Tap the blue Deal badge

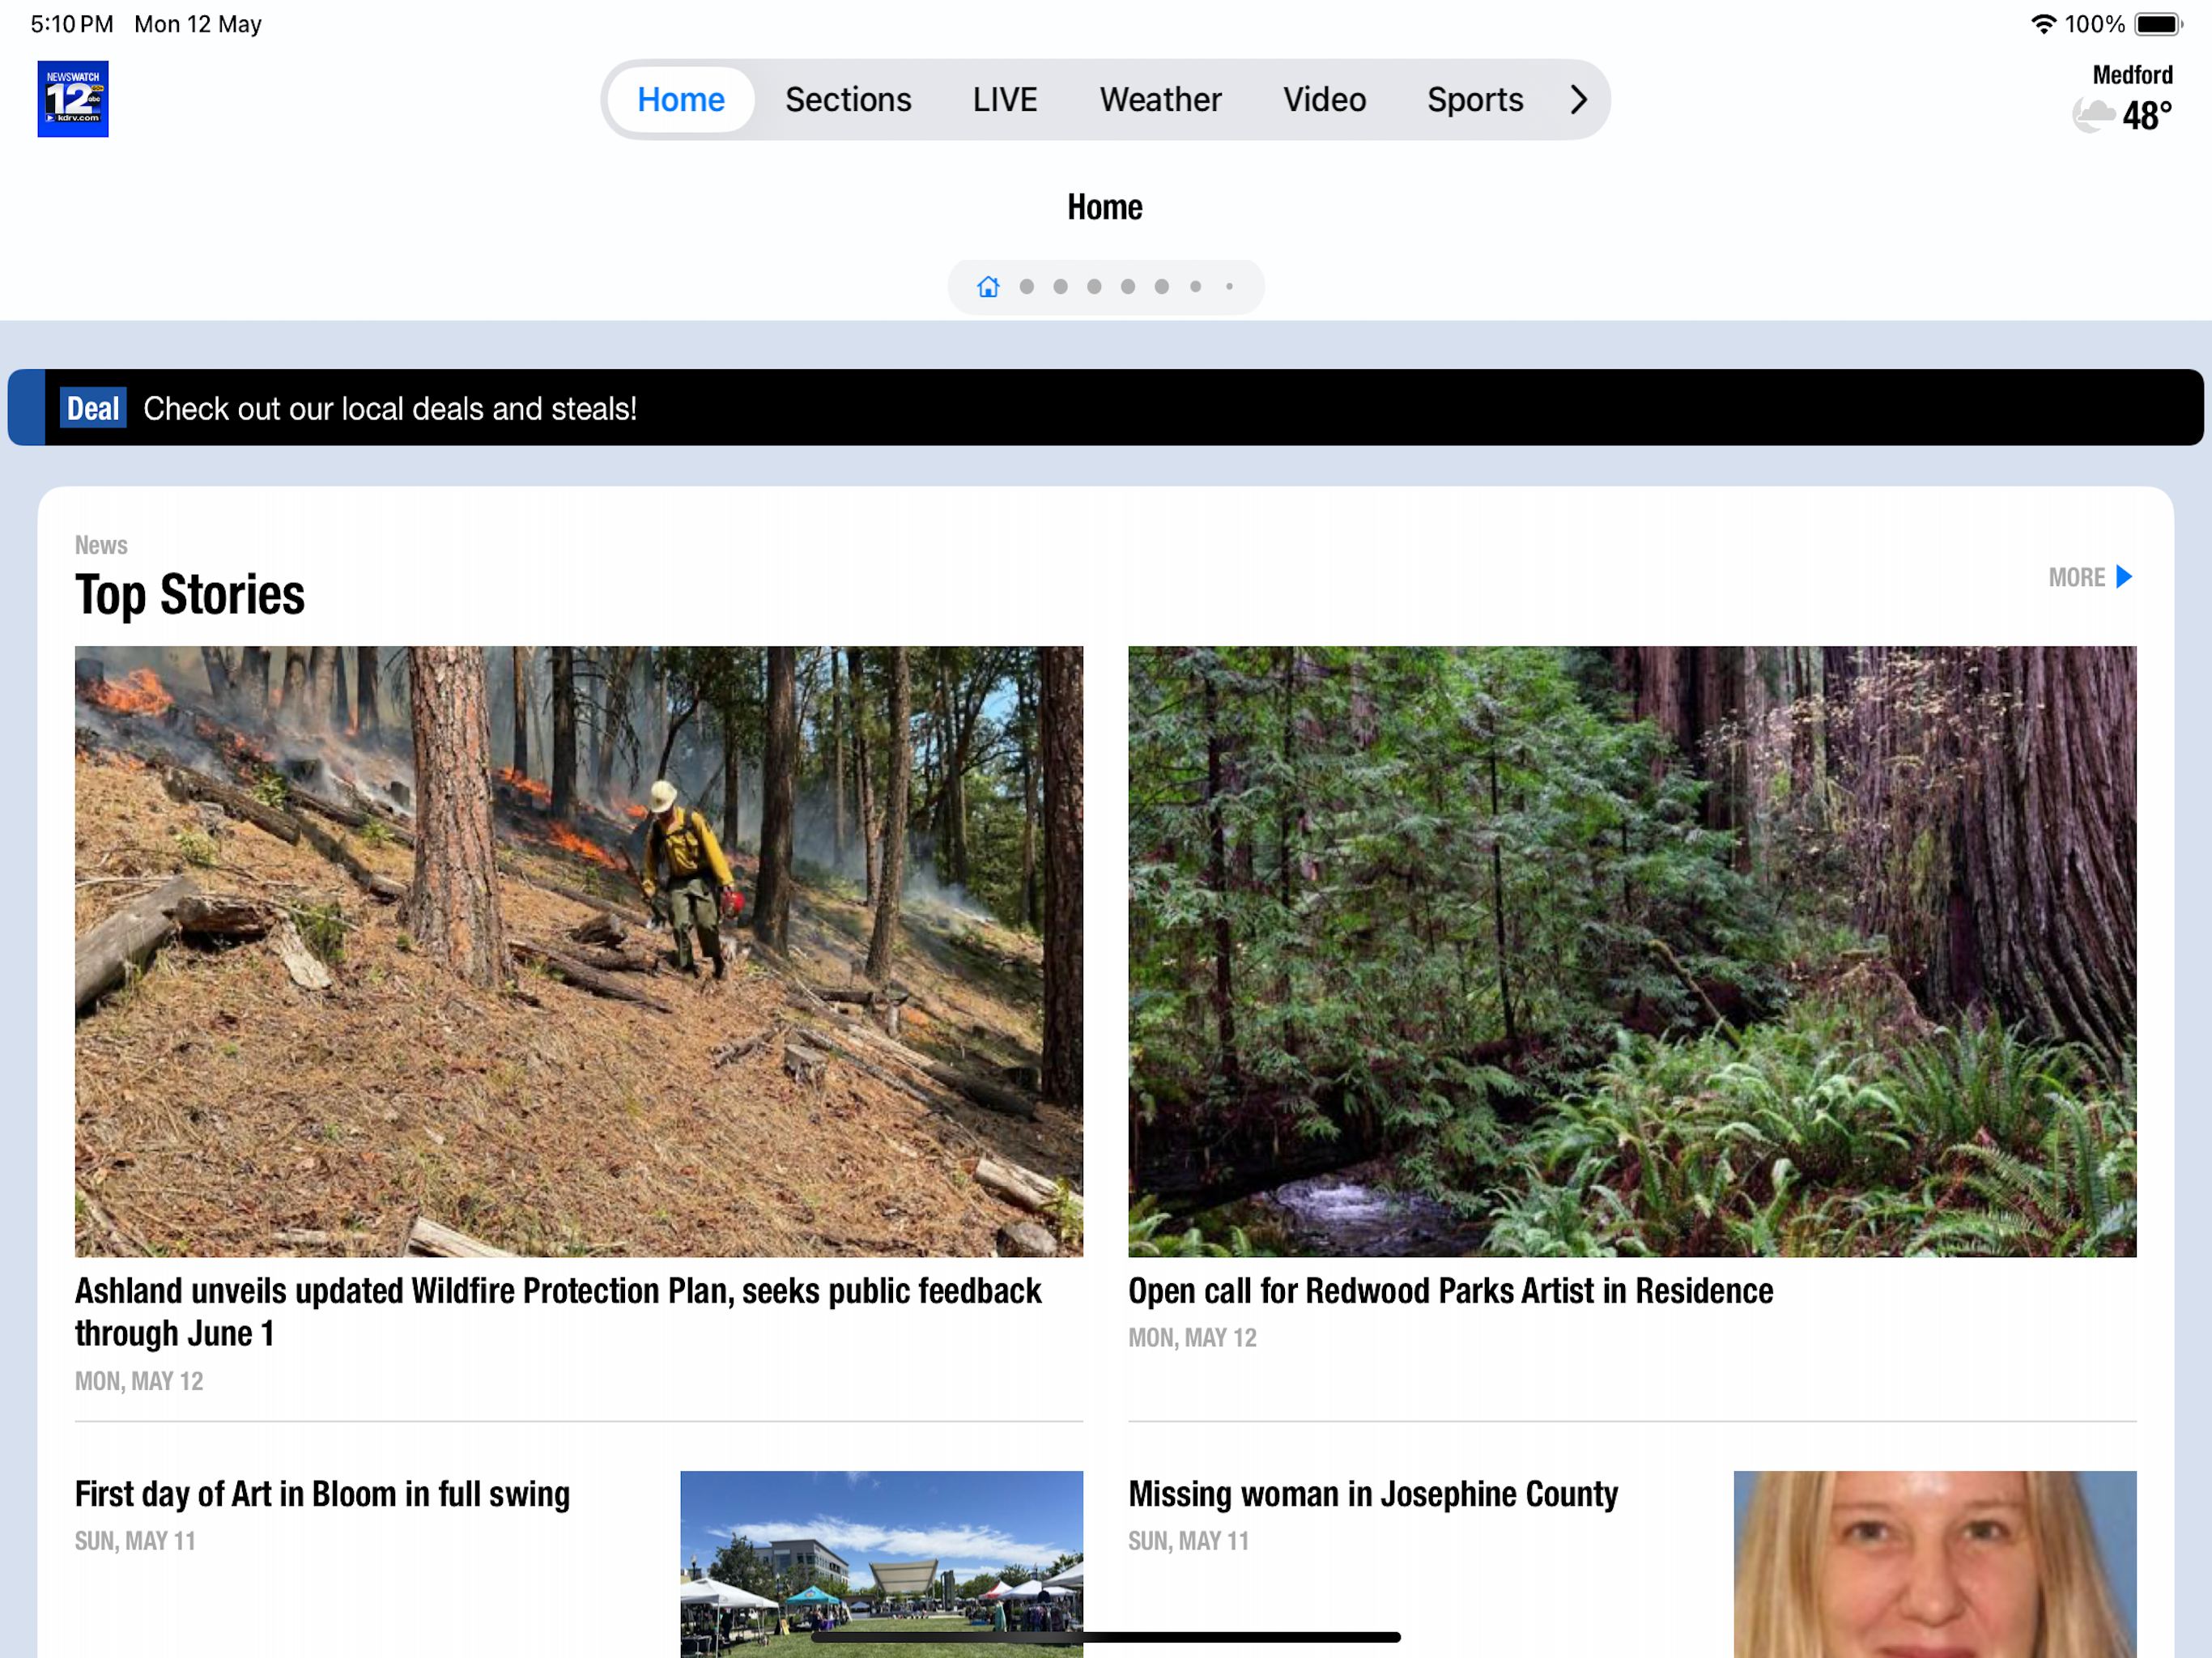tap(93, 408)
